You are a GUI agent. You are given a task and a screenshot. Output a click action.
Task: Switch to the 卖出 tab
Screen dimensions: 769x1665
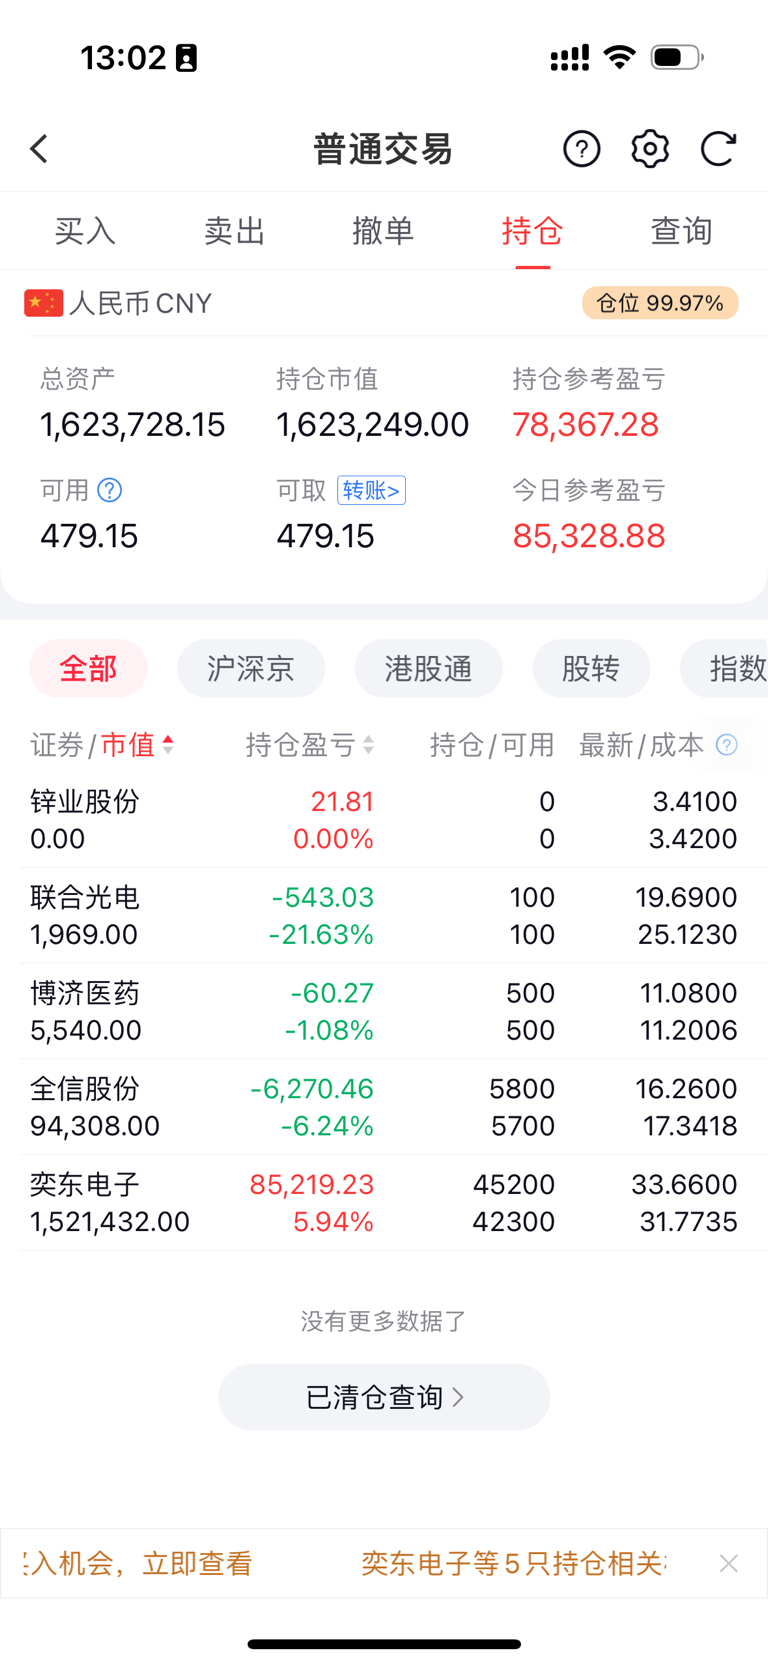coord(234,231)
